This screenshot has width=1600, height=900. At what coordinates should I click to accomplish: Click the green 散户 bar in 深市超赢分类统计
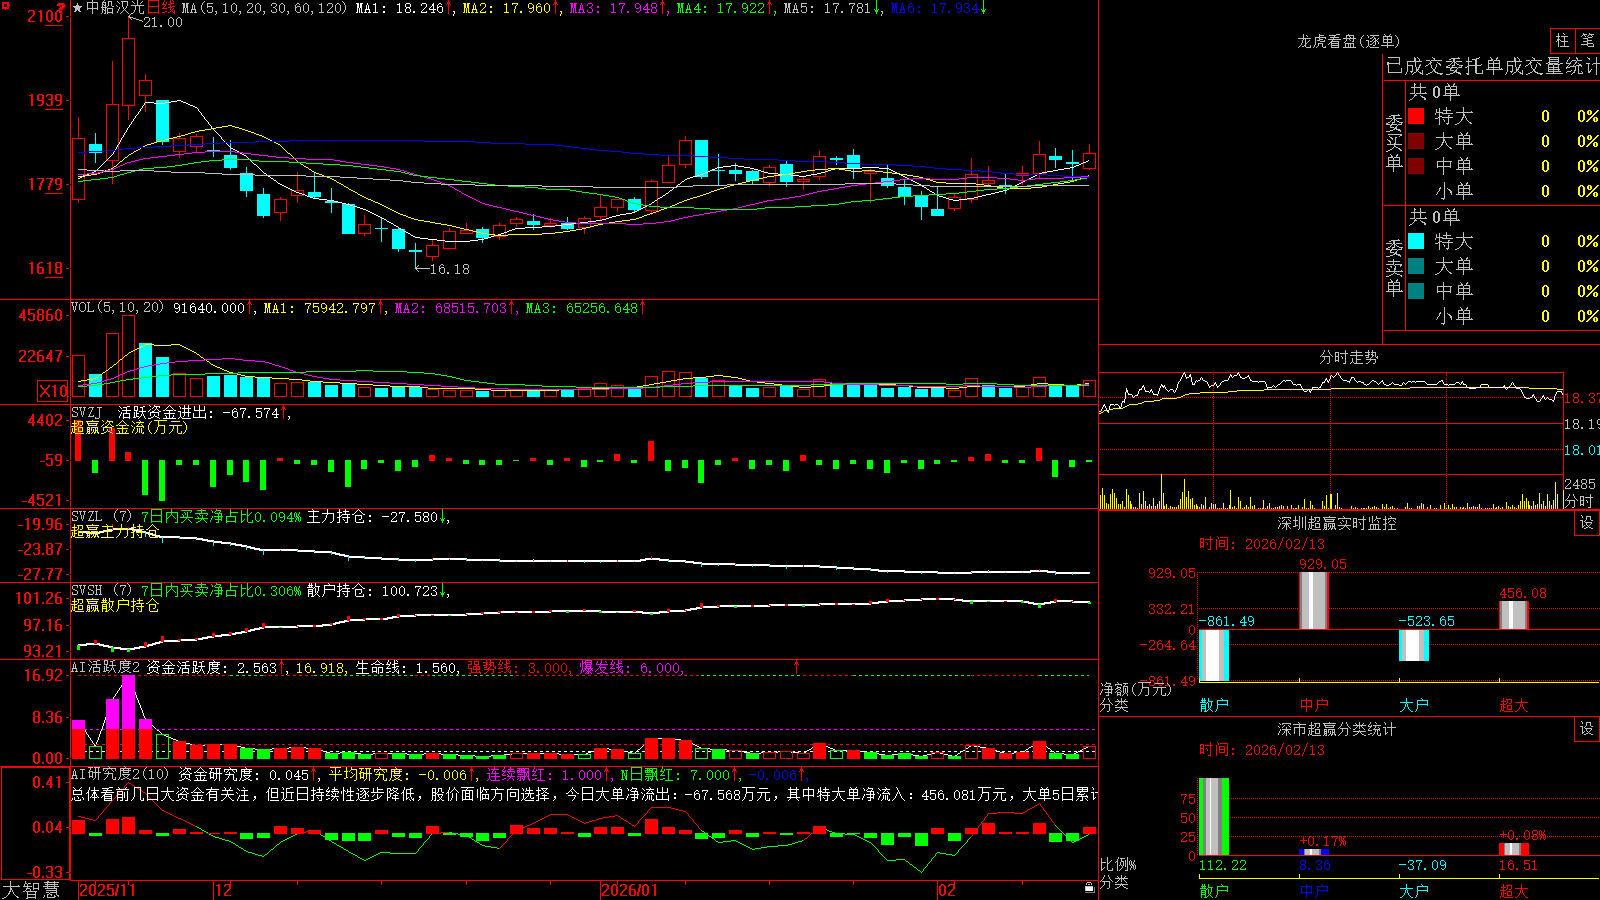click(x=1214, y=817)
